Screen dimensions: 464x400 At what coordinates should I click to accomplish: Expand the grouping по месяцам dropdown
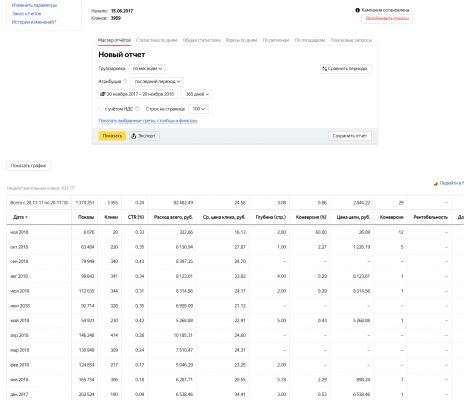[147, 69]
